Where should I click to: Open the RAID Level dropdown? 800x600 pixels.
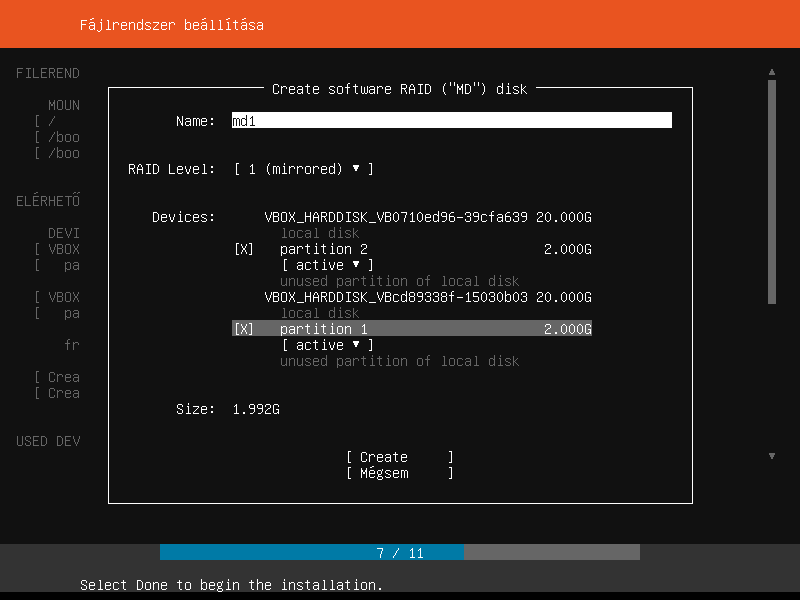click(303, 169)
